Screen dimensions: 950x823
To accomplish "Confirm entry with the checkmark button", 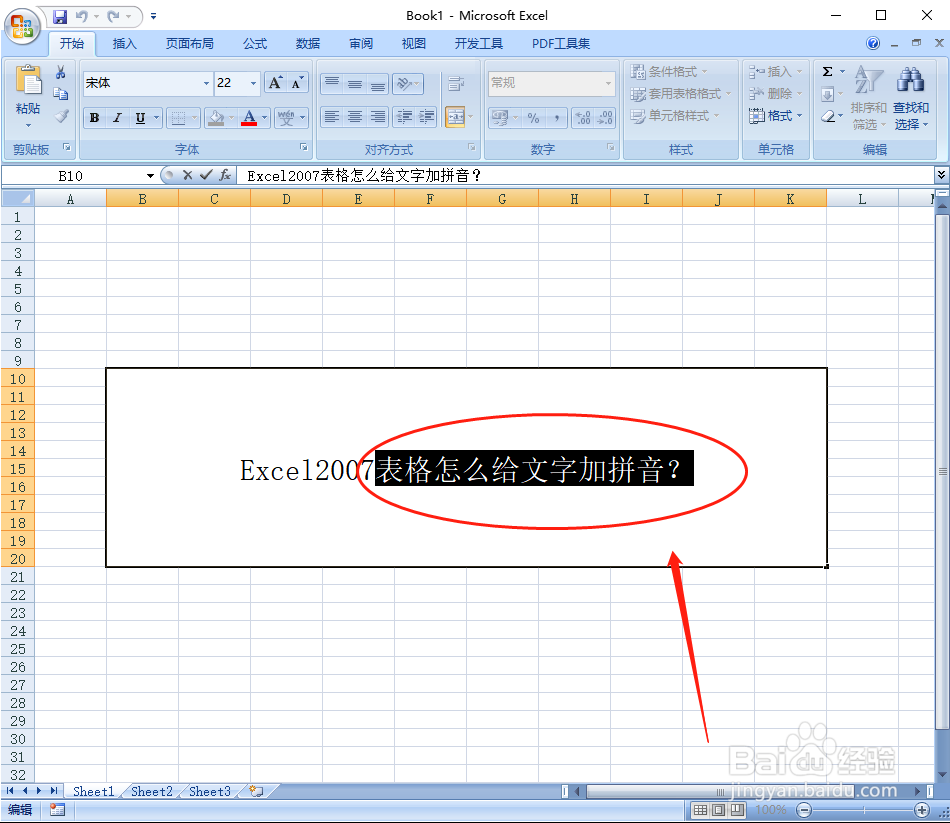I will [x=206, y=176].
